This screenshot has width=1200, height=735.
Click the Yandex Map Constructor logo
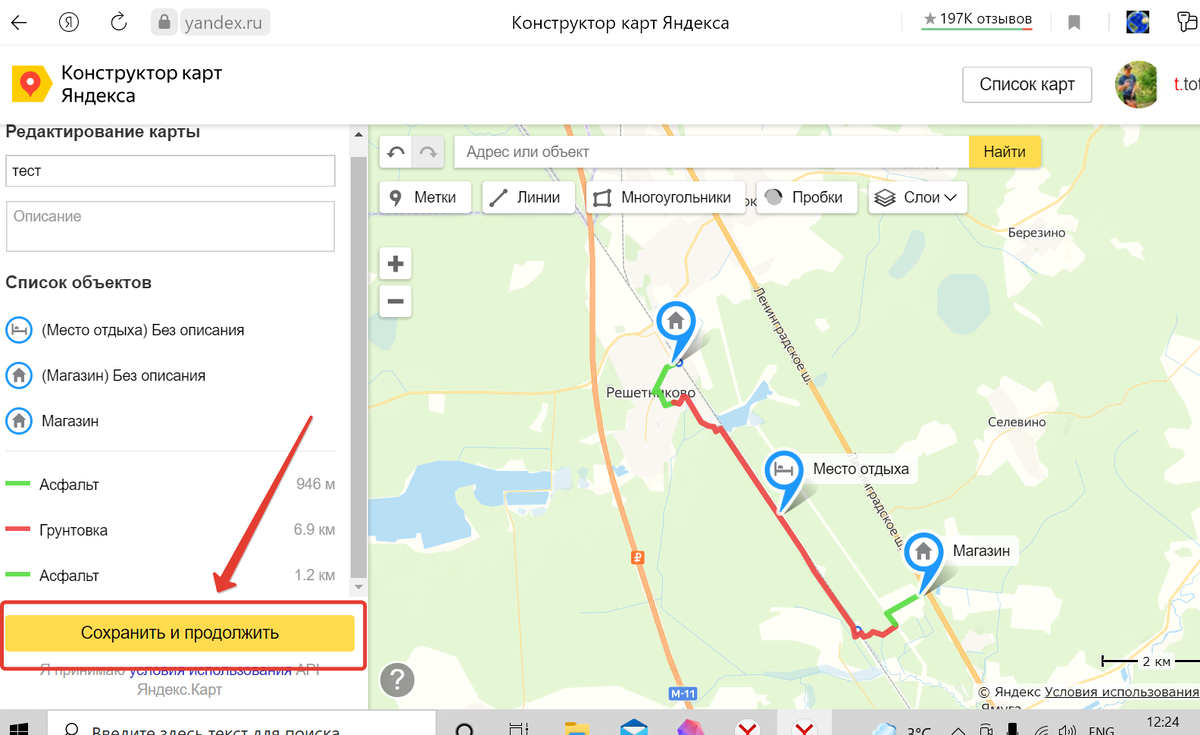pos(116,84)
